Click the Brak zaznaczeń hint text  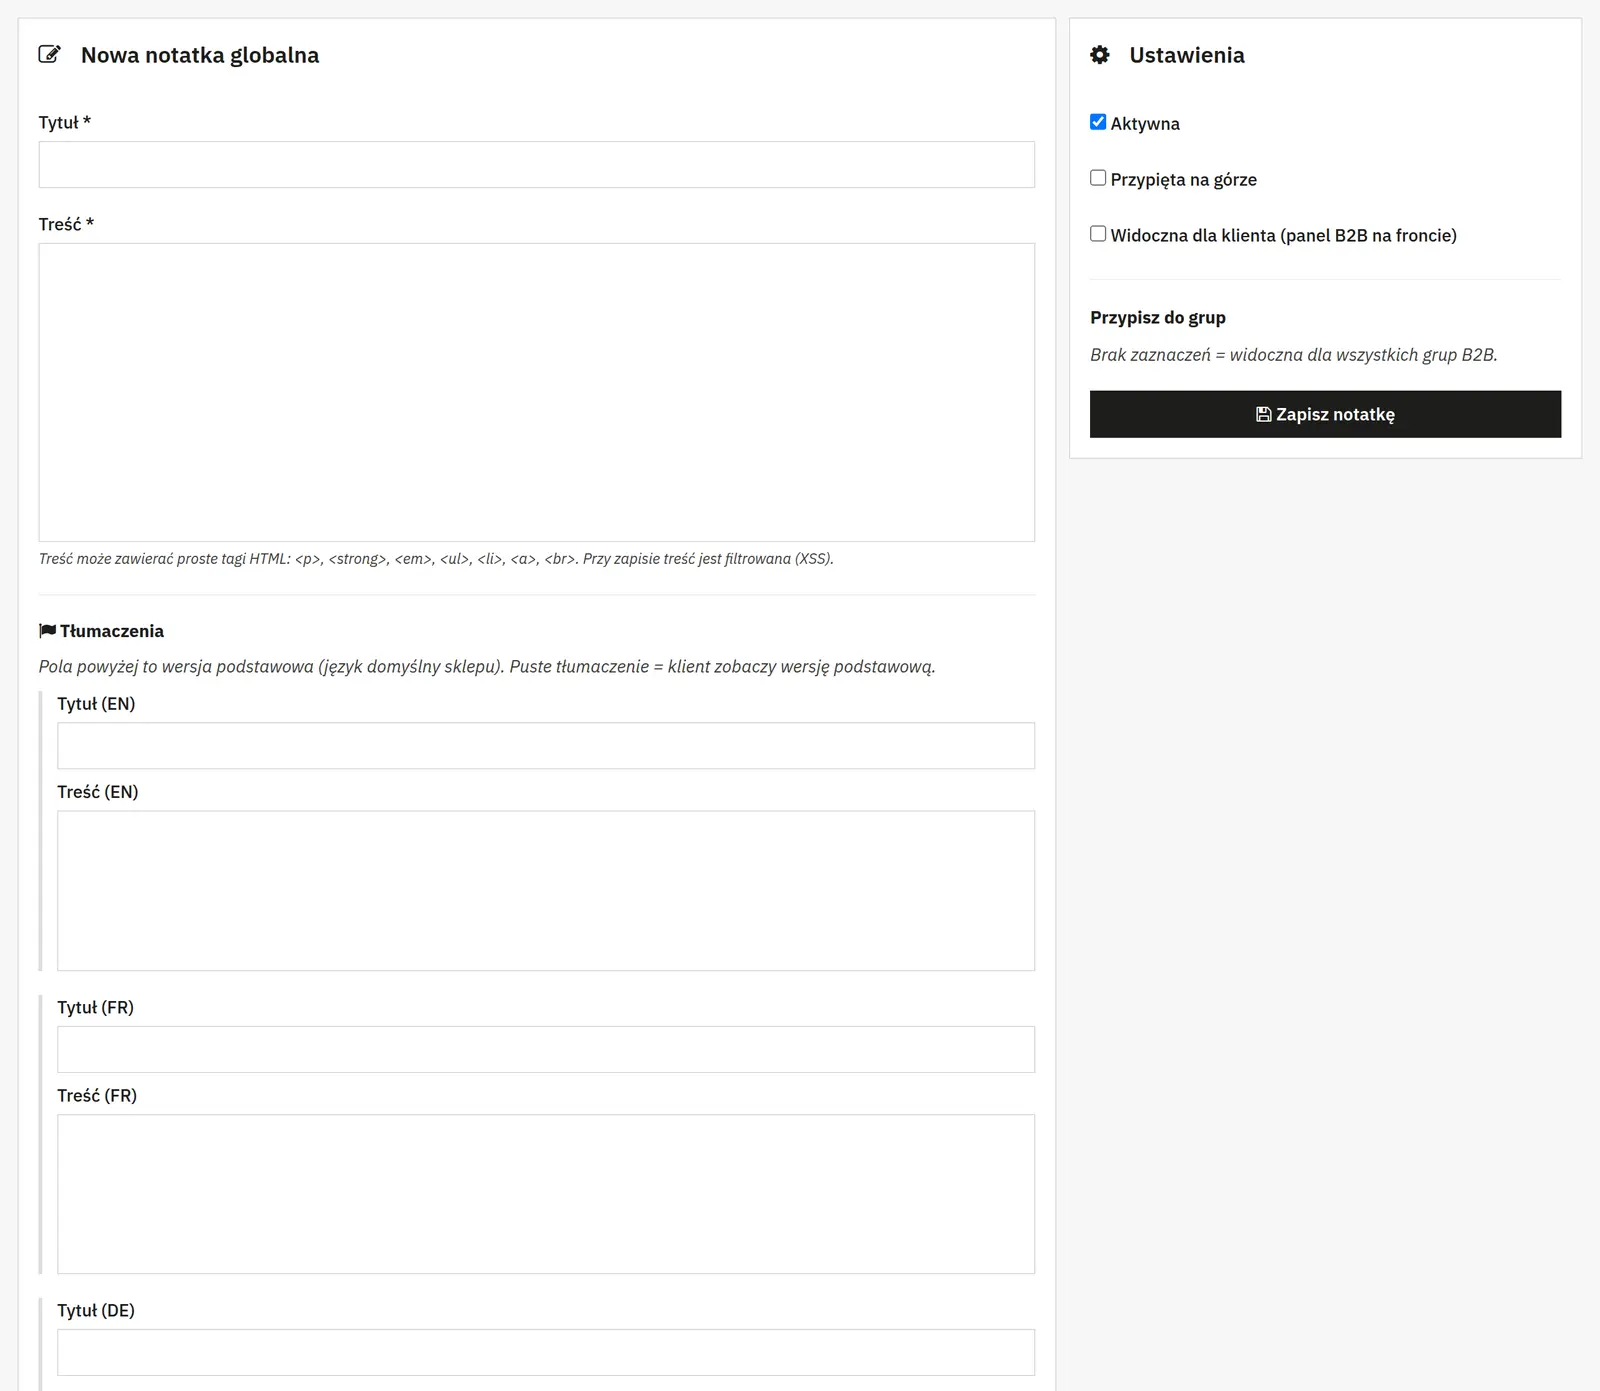pyautogui.click(x=1294, y=355)
